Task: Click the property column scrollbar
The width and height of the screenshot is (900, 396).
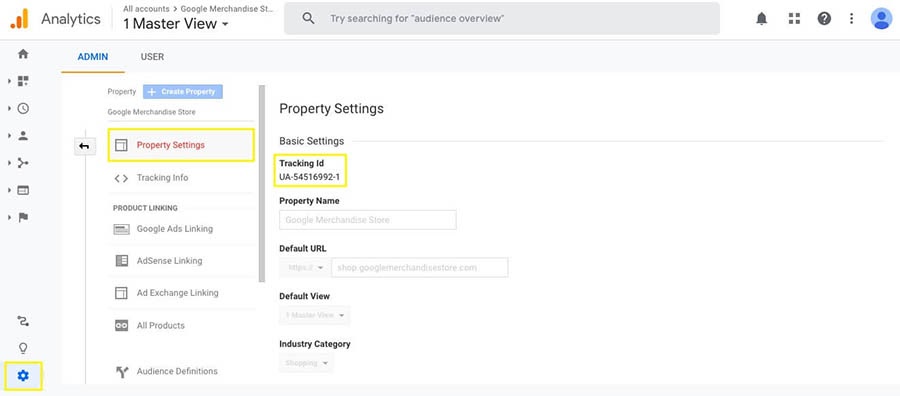Action: [262, 184]
